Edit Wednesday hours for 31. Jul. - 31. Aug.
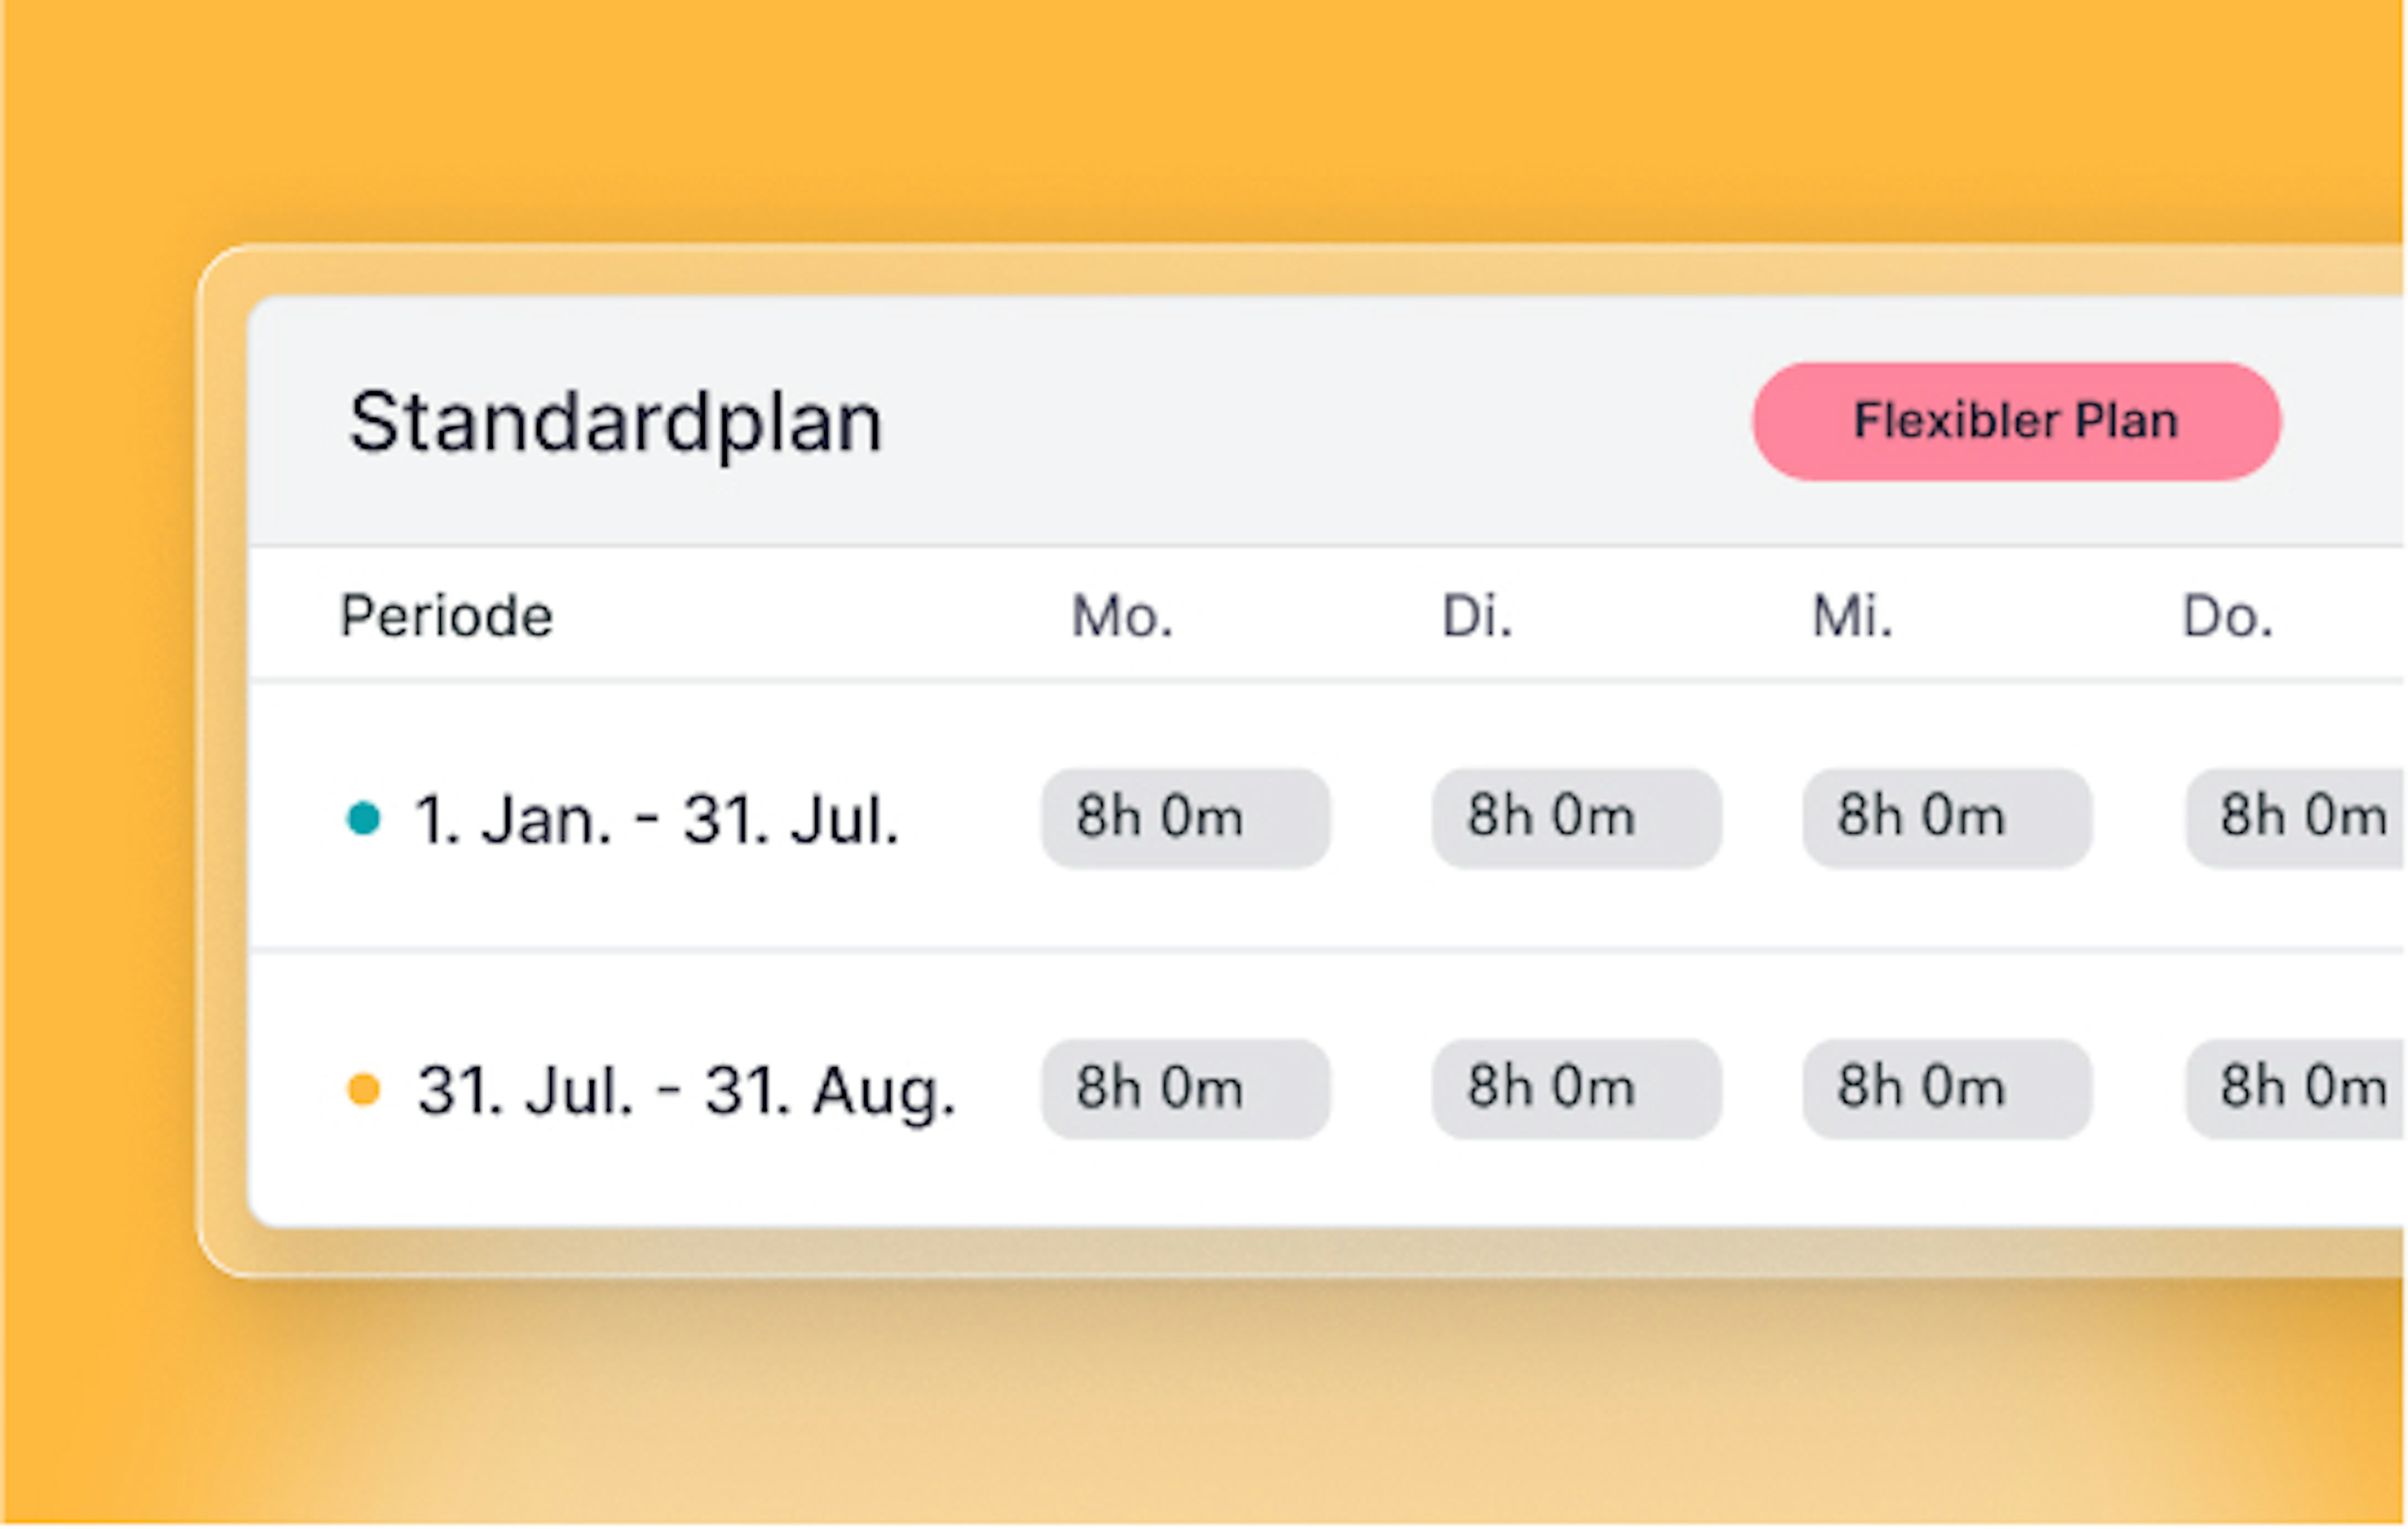Screen dimensions: 2408x1529 (x=1947, y=1089)
